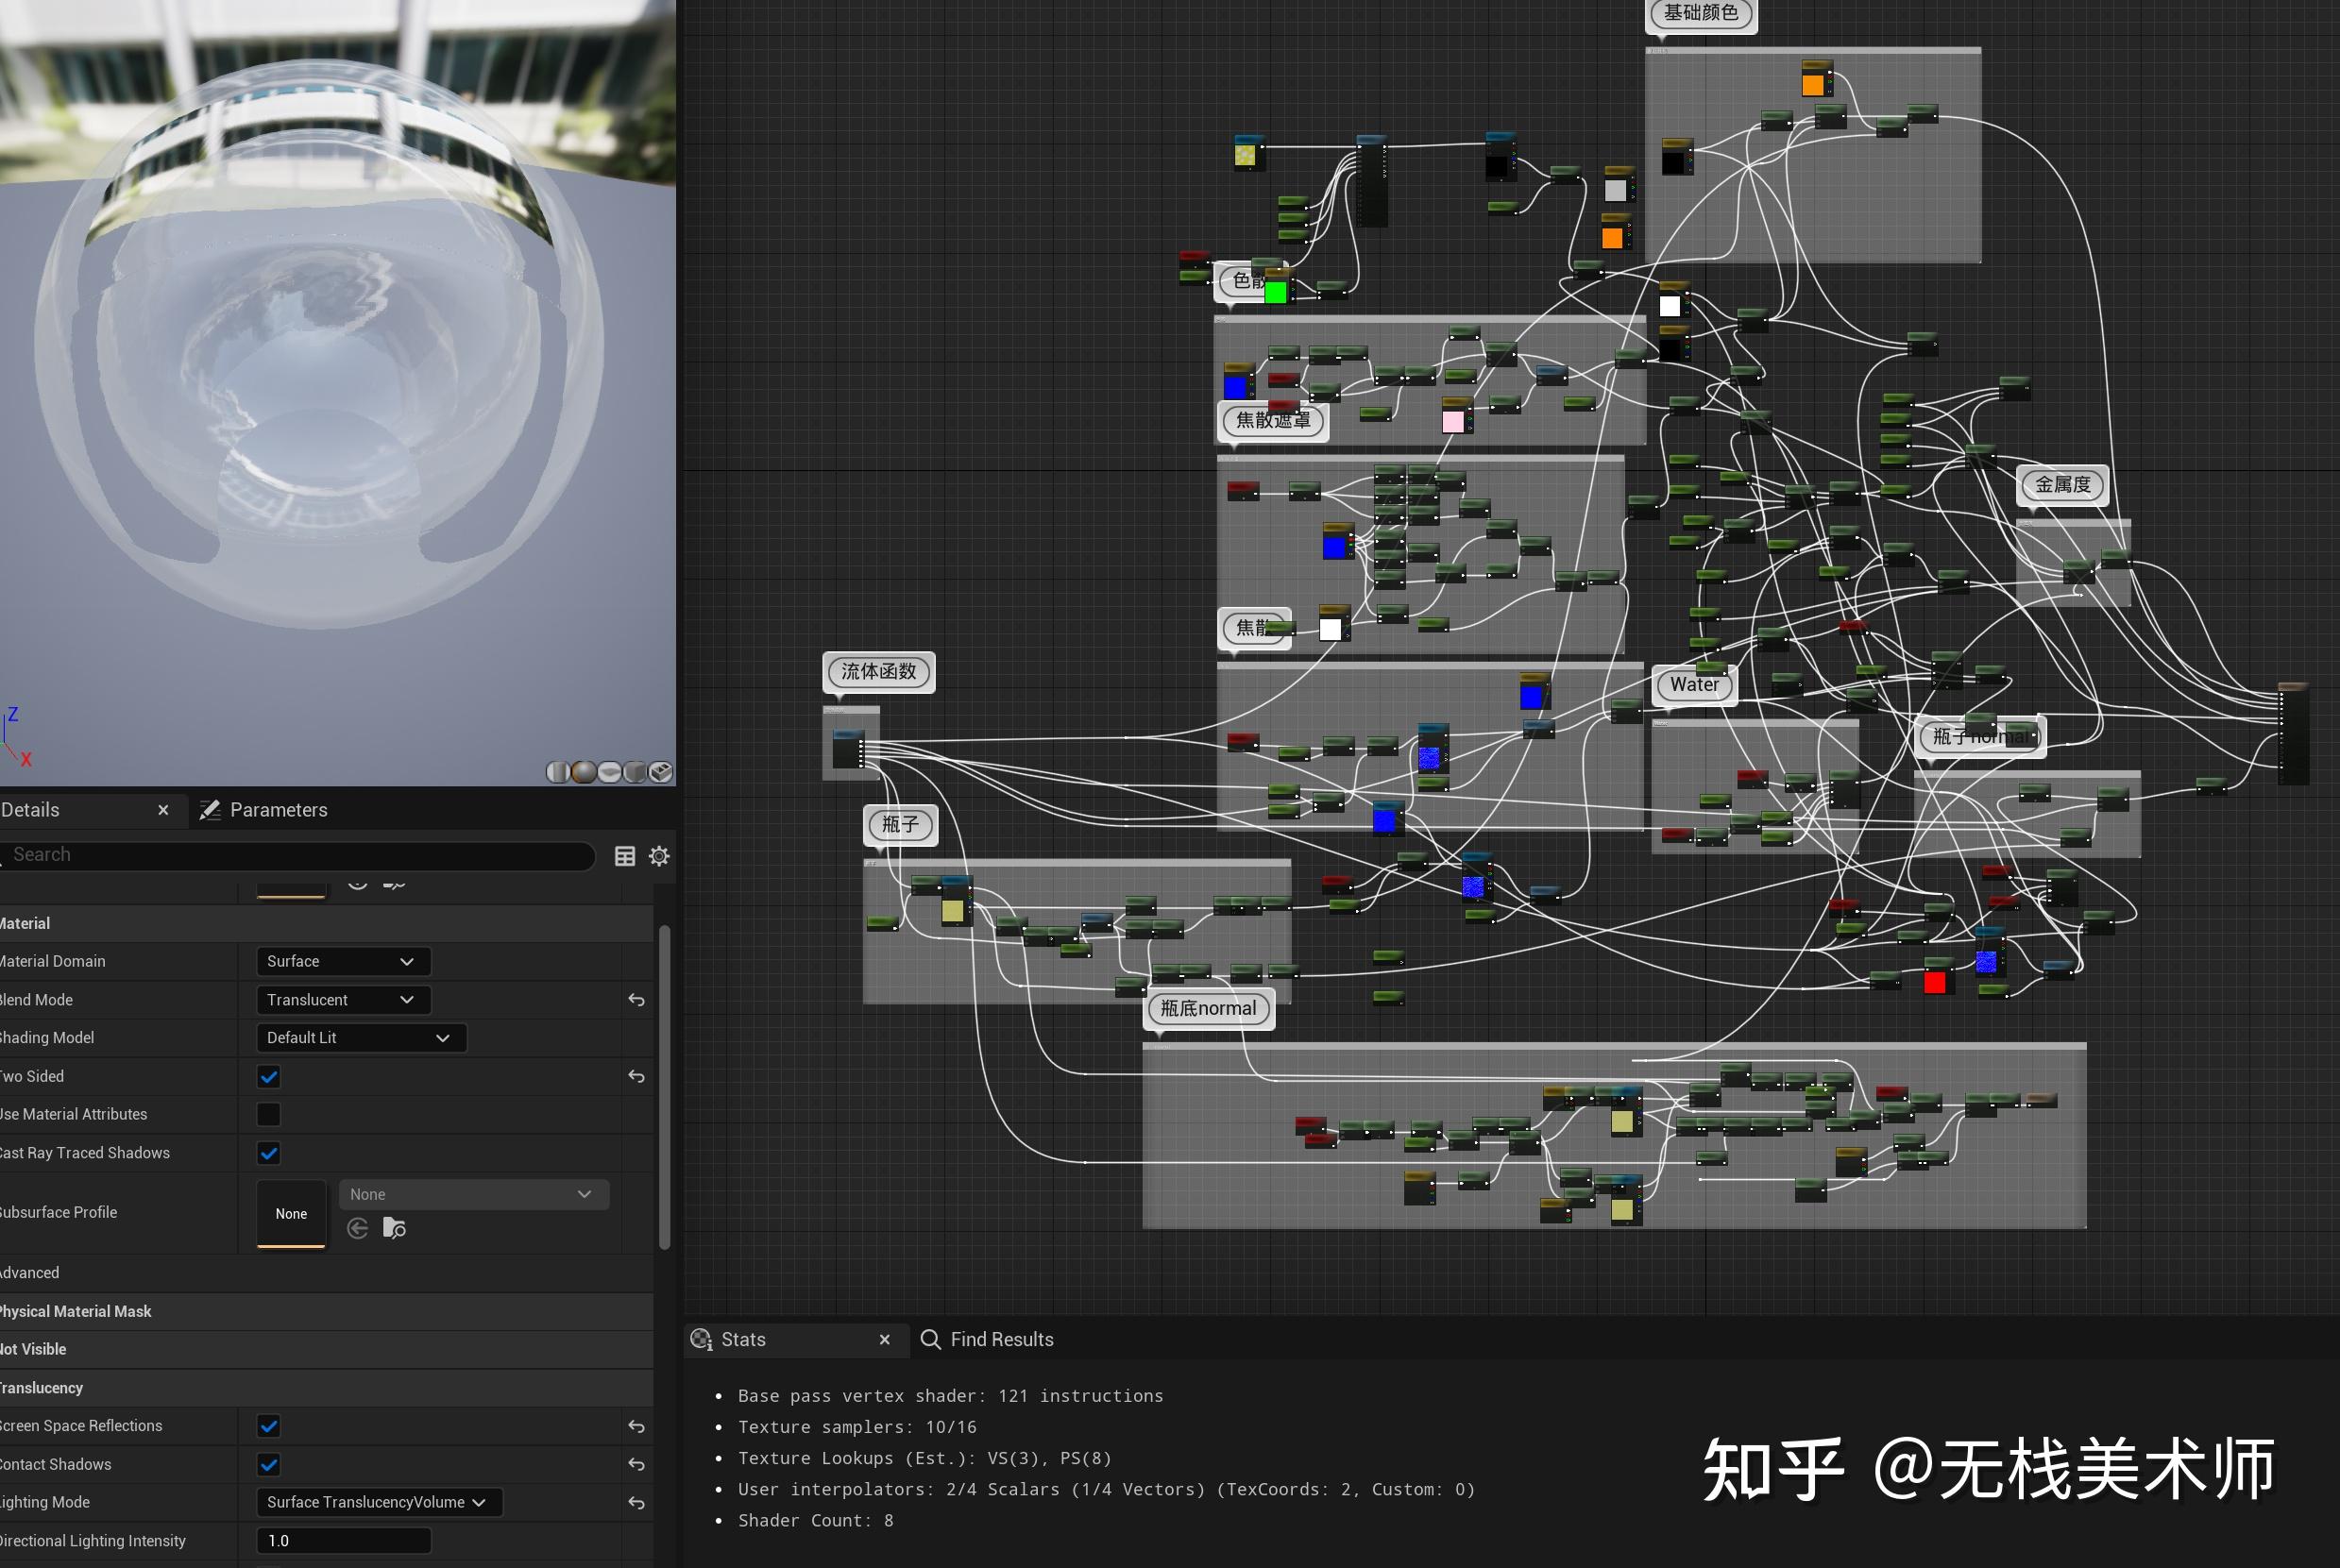Open the Find Results tab
Viewport: 2340px width, 1568px height.
point(1001,1339)
